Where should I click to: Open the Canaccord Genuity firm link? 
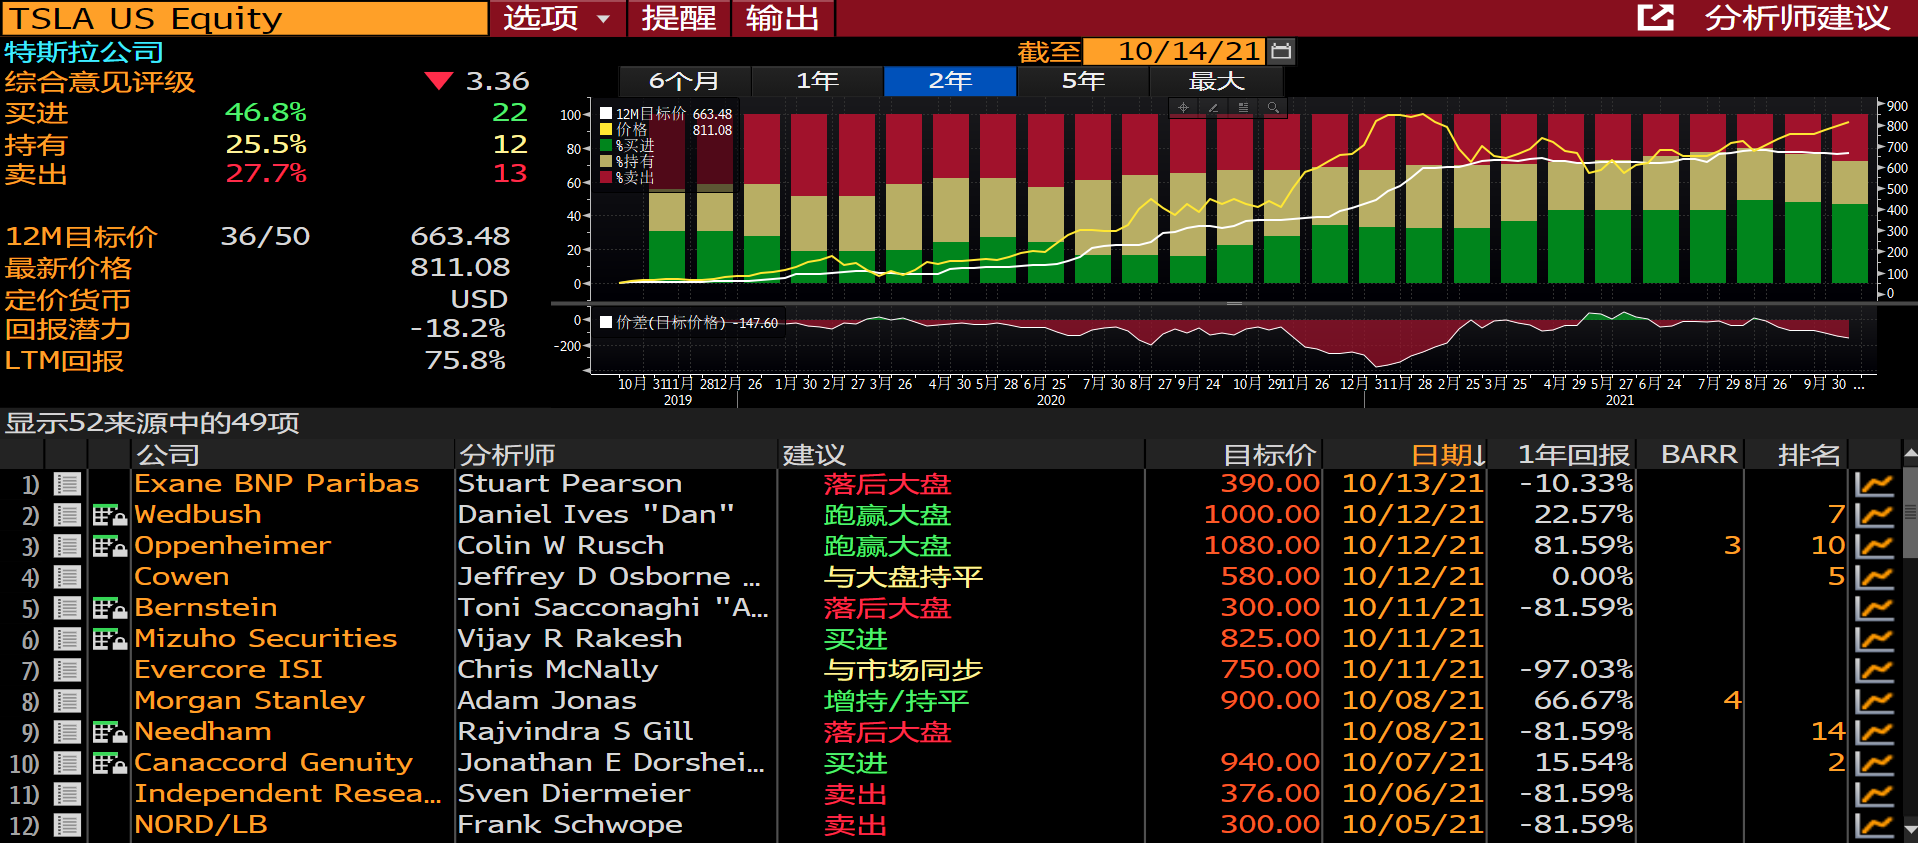click(x=274, y=763)
